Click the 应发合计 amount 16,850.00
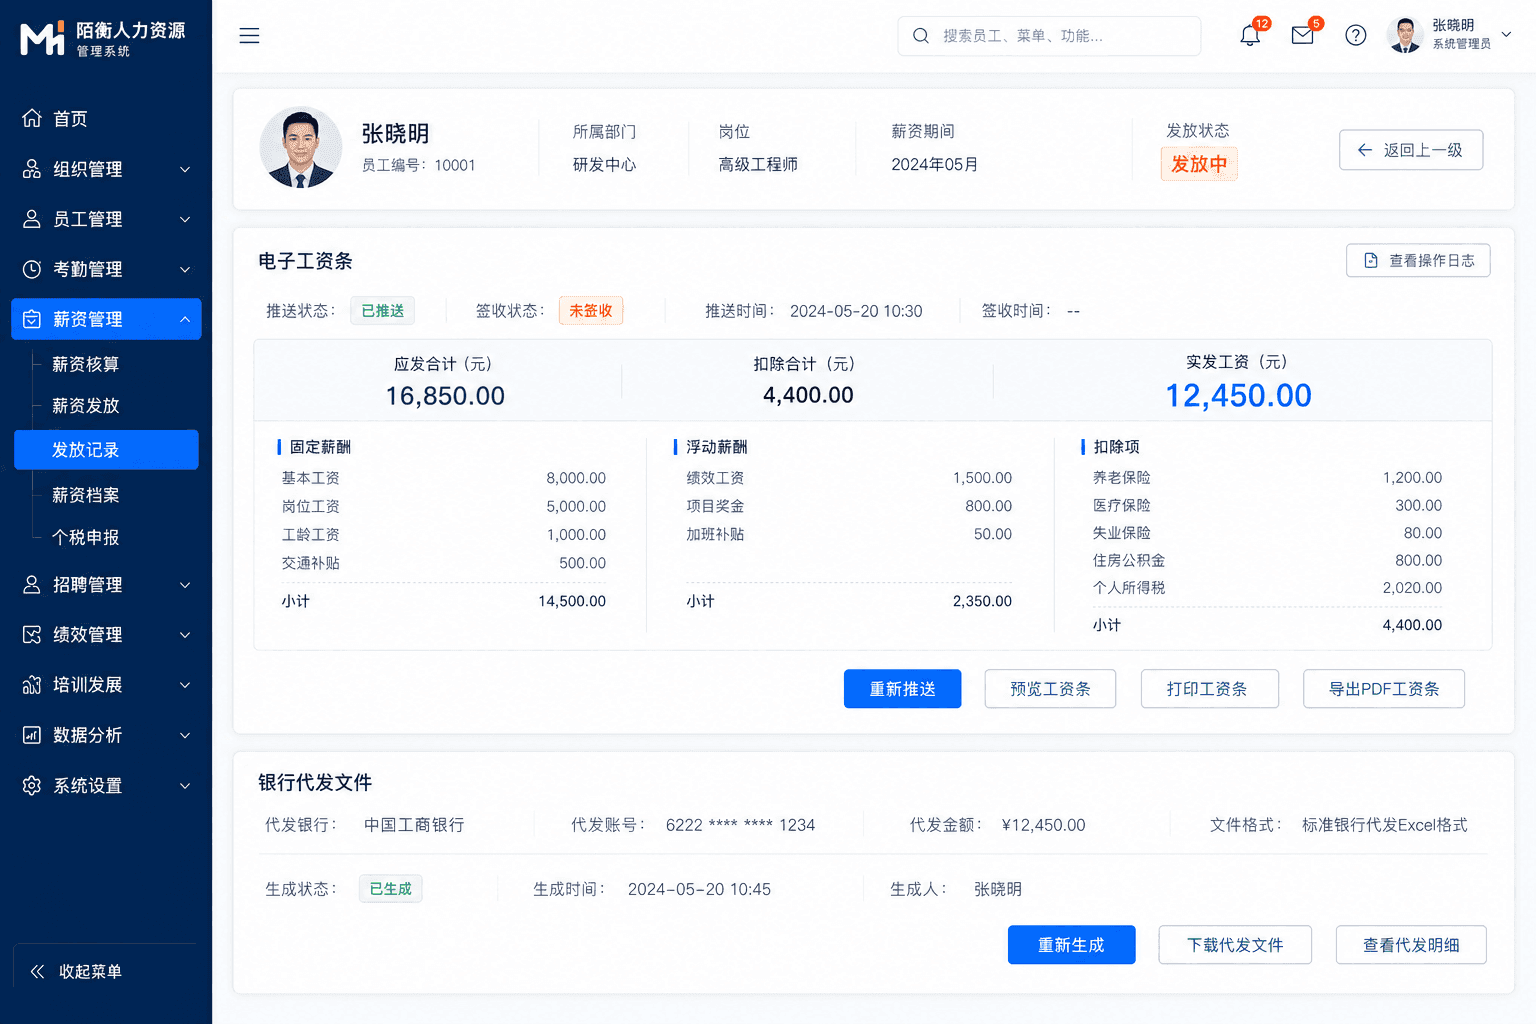This screenshot has width=1536, height=1024. click(x=445, y=396)
